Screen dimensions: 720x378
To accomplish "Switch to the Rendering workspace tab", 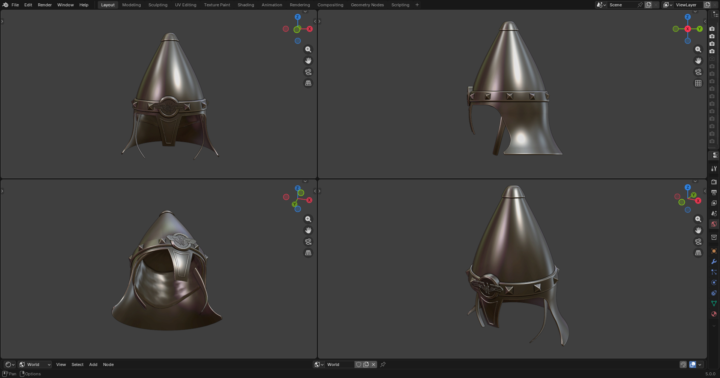I will tap(300, 5).
